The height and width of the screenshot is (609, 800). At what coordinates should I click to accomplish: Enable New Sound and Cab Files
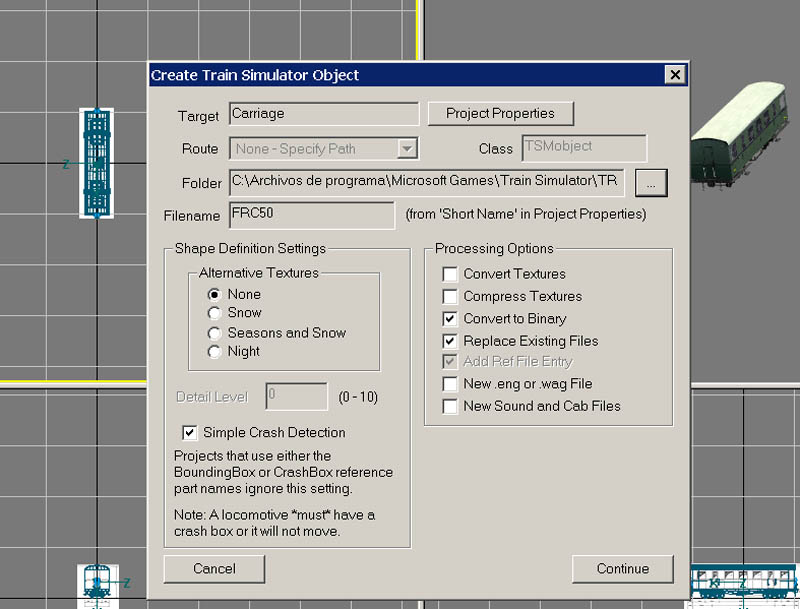click(x=451, y=406)
